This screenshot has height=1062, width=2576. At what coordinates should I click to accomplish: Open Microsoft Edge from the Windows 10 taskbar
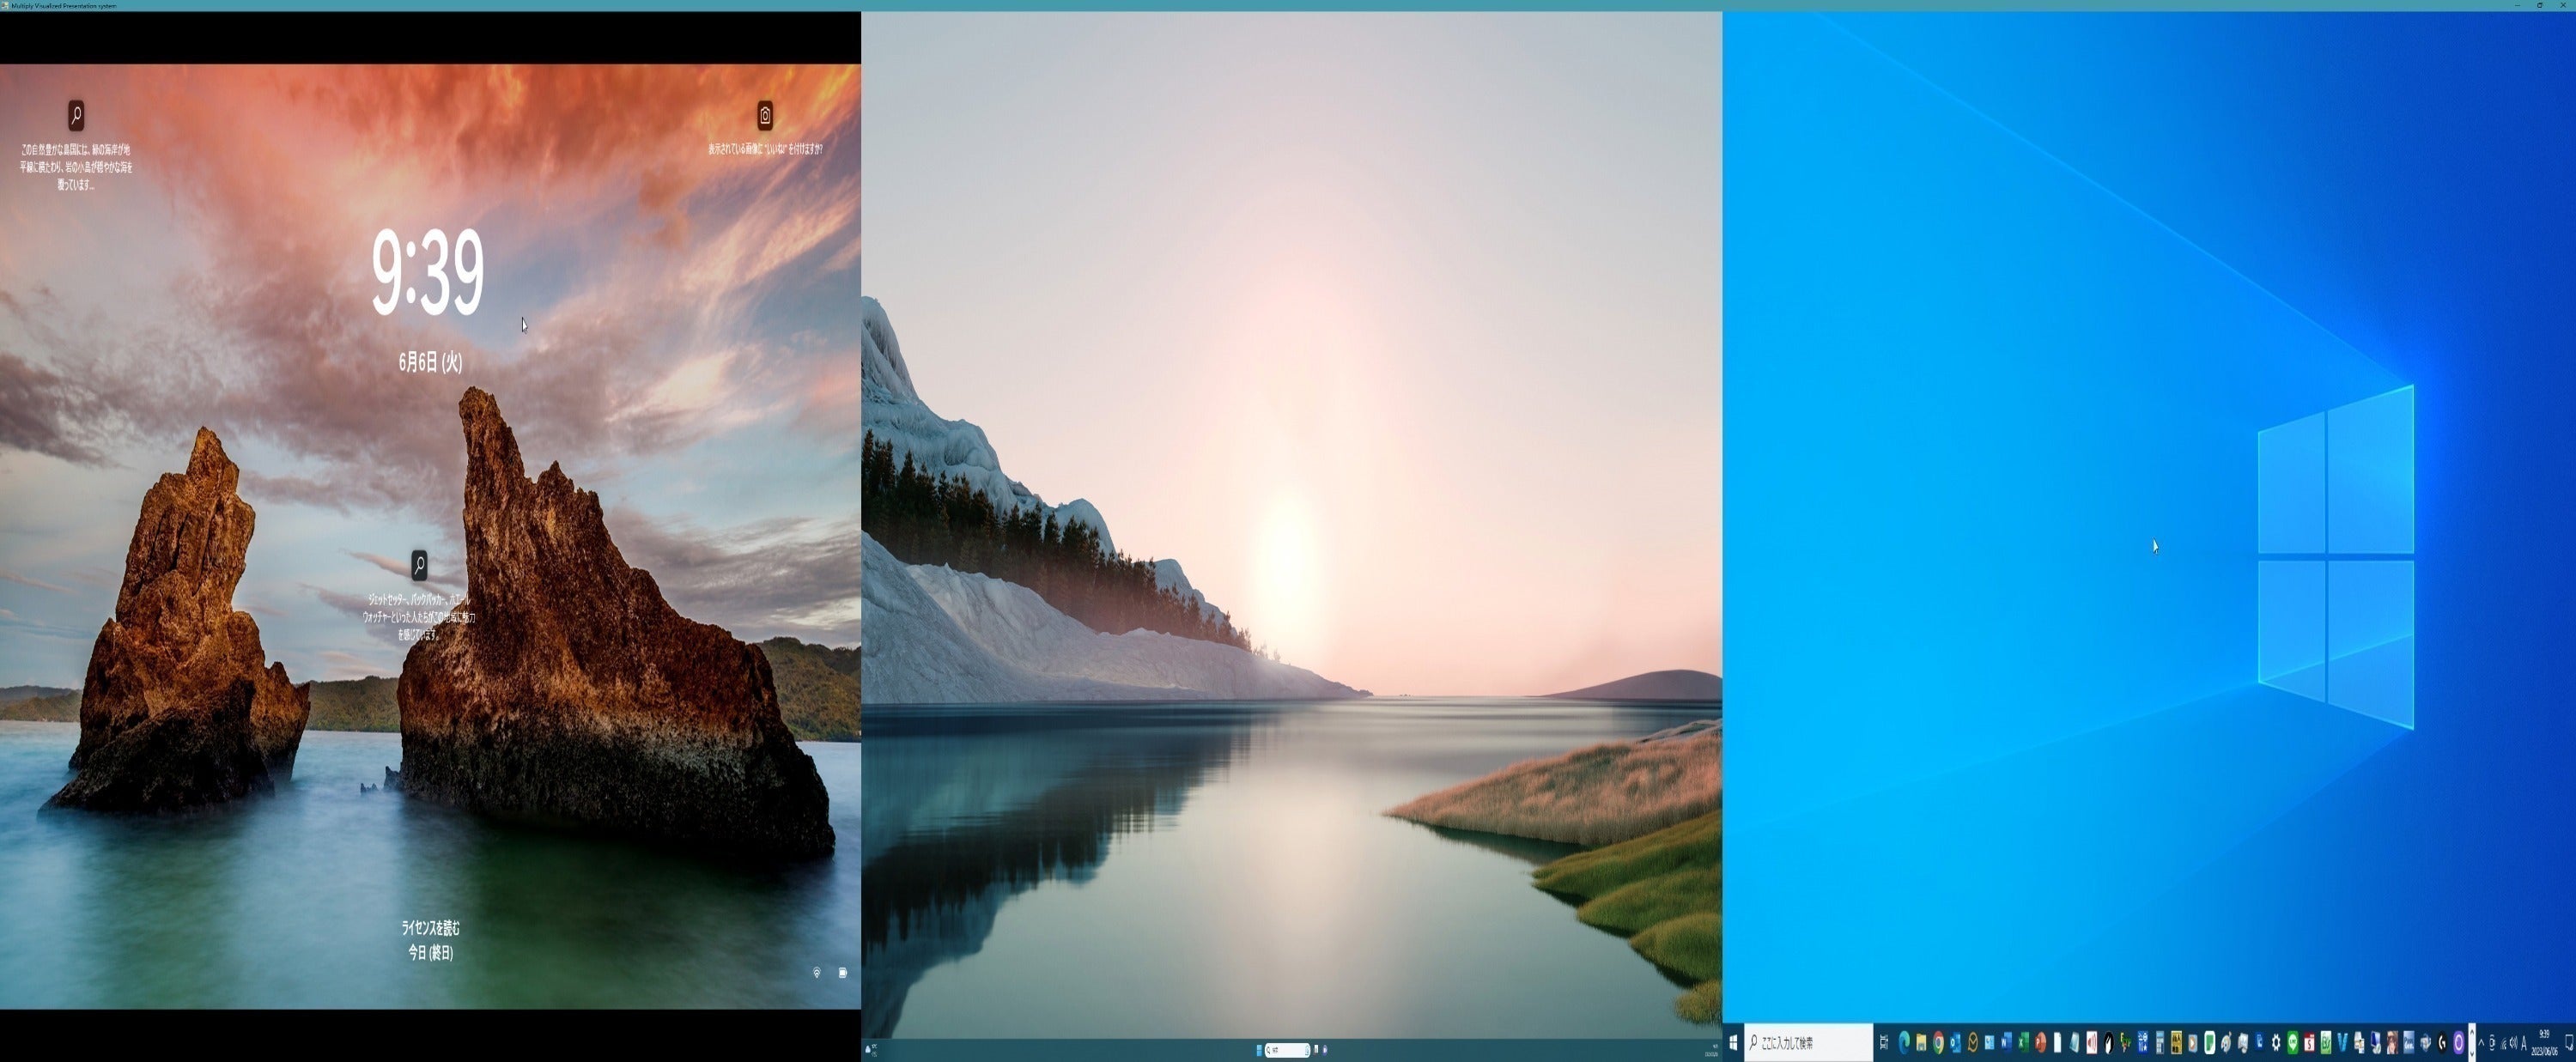point(1904,1043)
